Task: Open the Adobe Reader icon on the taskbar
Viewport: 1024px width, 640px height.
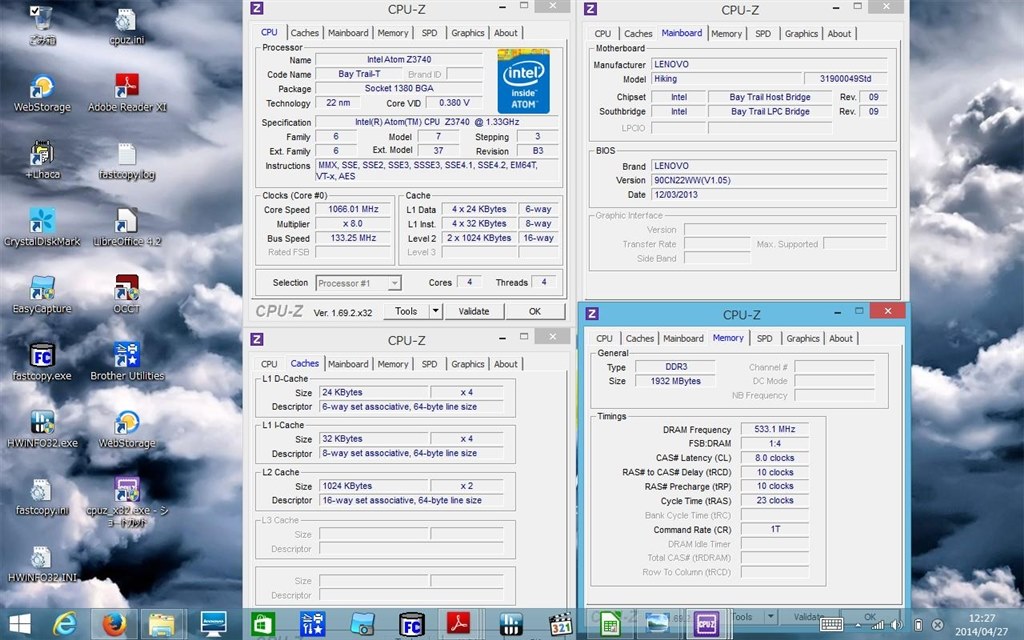Action: (460, 624)
